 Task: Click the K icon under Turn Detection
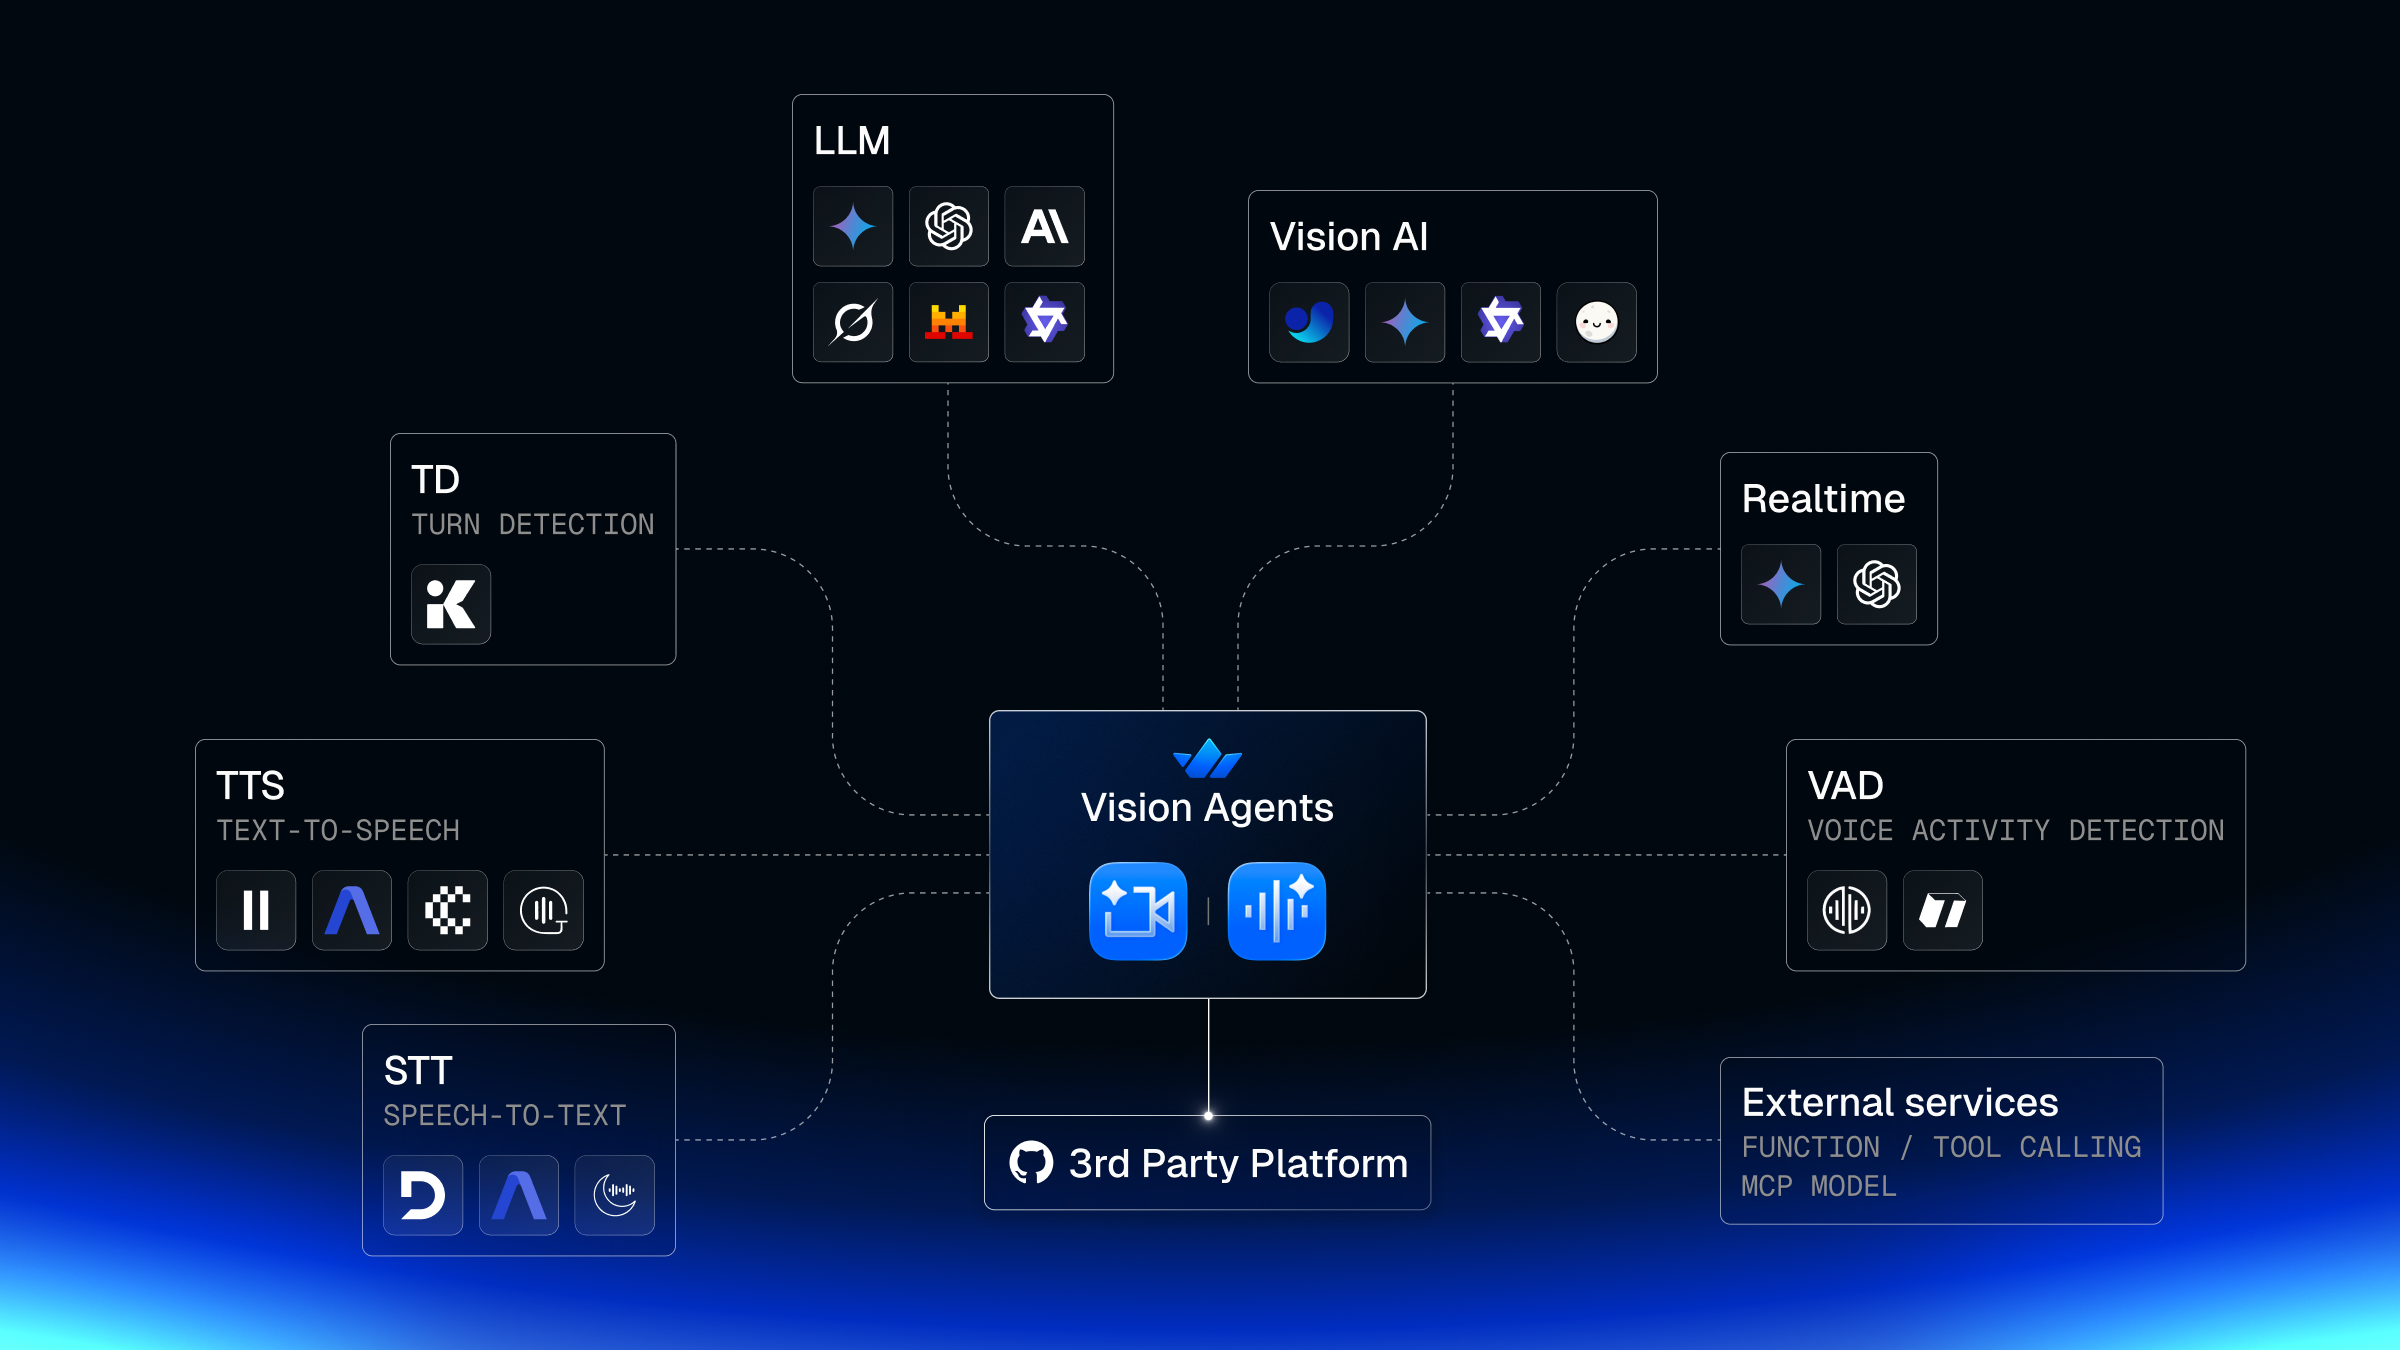tap(450, 604)
